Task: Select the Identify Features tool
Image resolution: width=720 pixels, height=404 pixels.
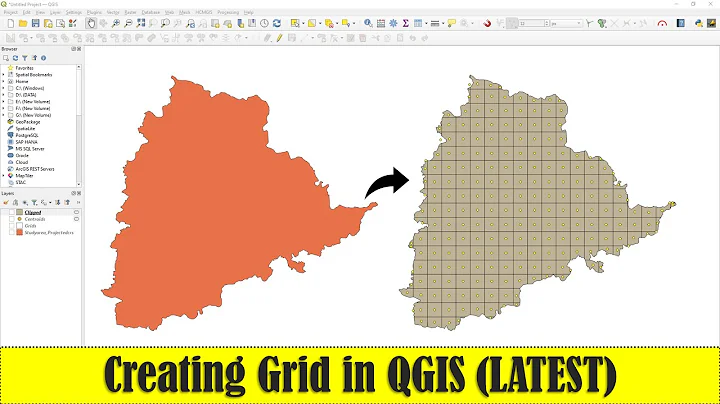Action: point(368,23)
